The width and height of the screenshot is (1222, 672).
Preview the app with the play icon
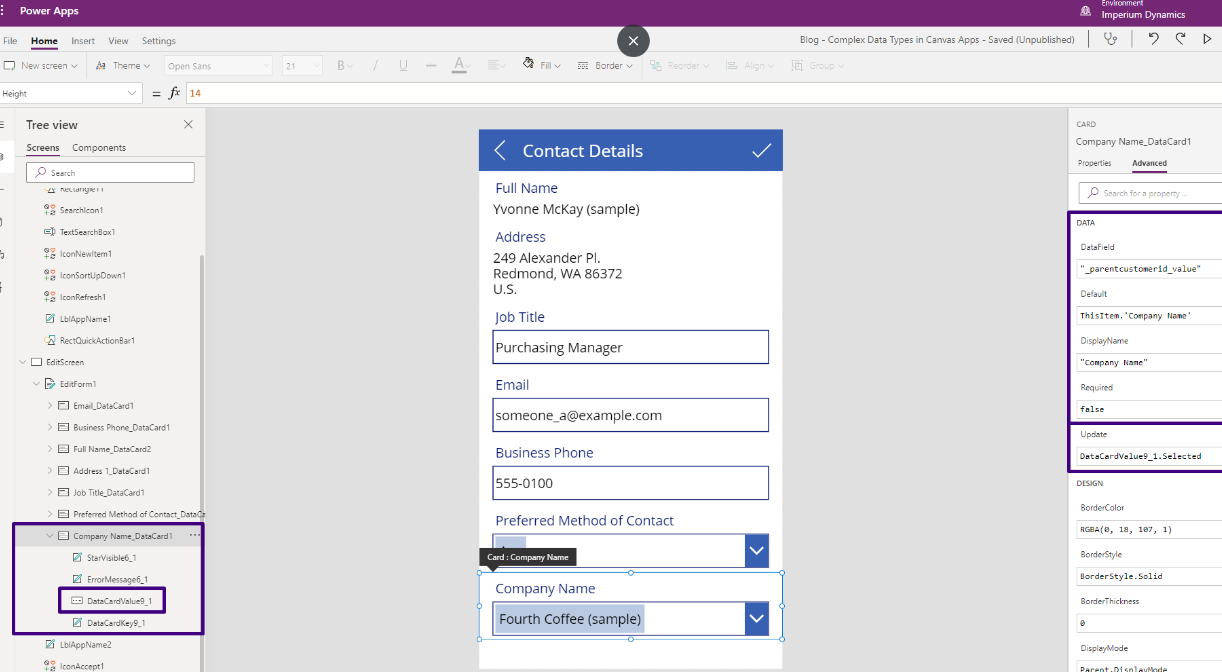1207,38
